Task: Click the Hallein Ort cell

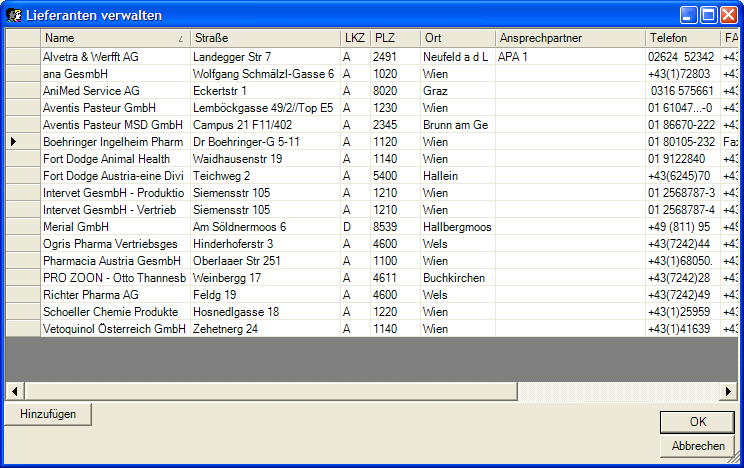Action: 458,176
